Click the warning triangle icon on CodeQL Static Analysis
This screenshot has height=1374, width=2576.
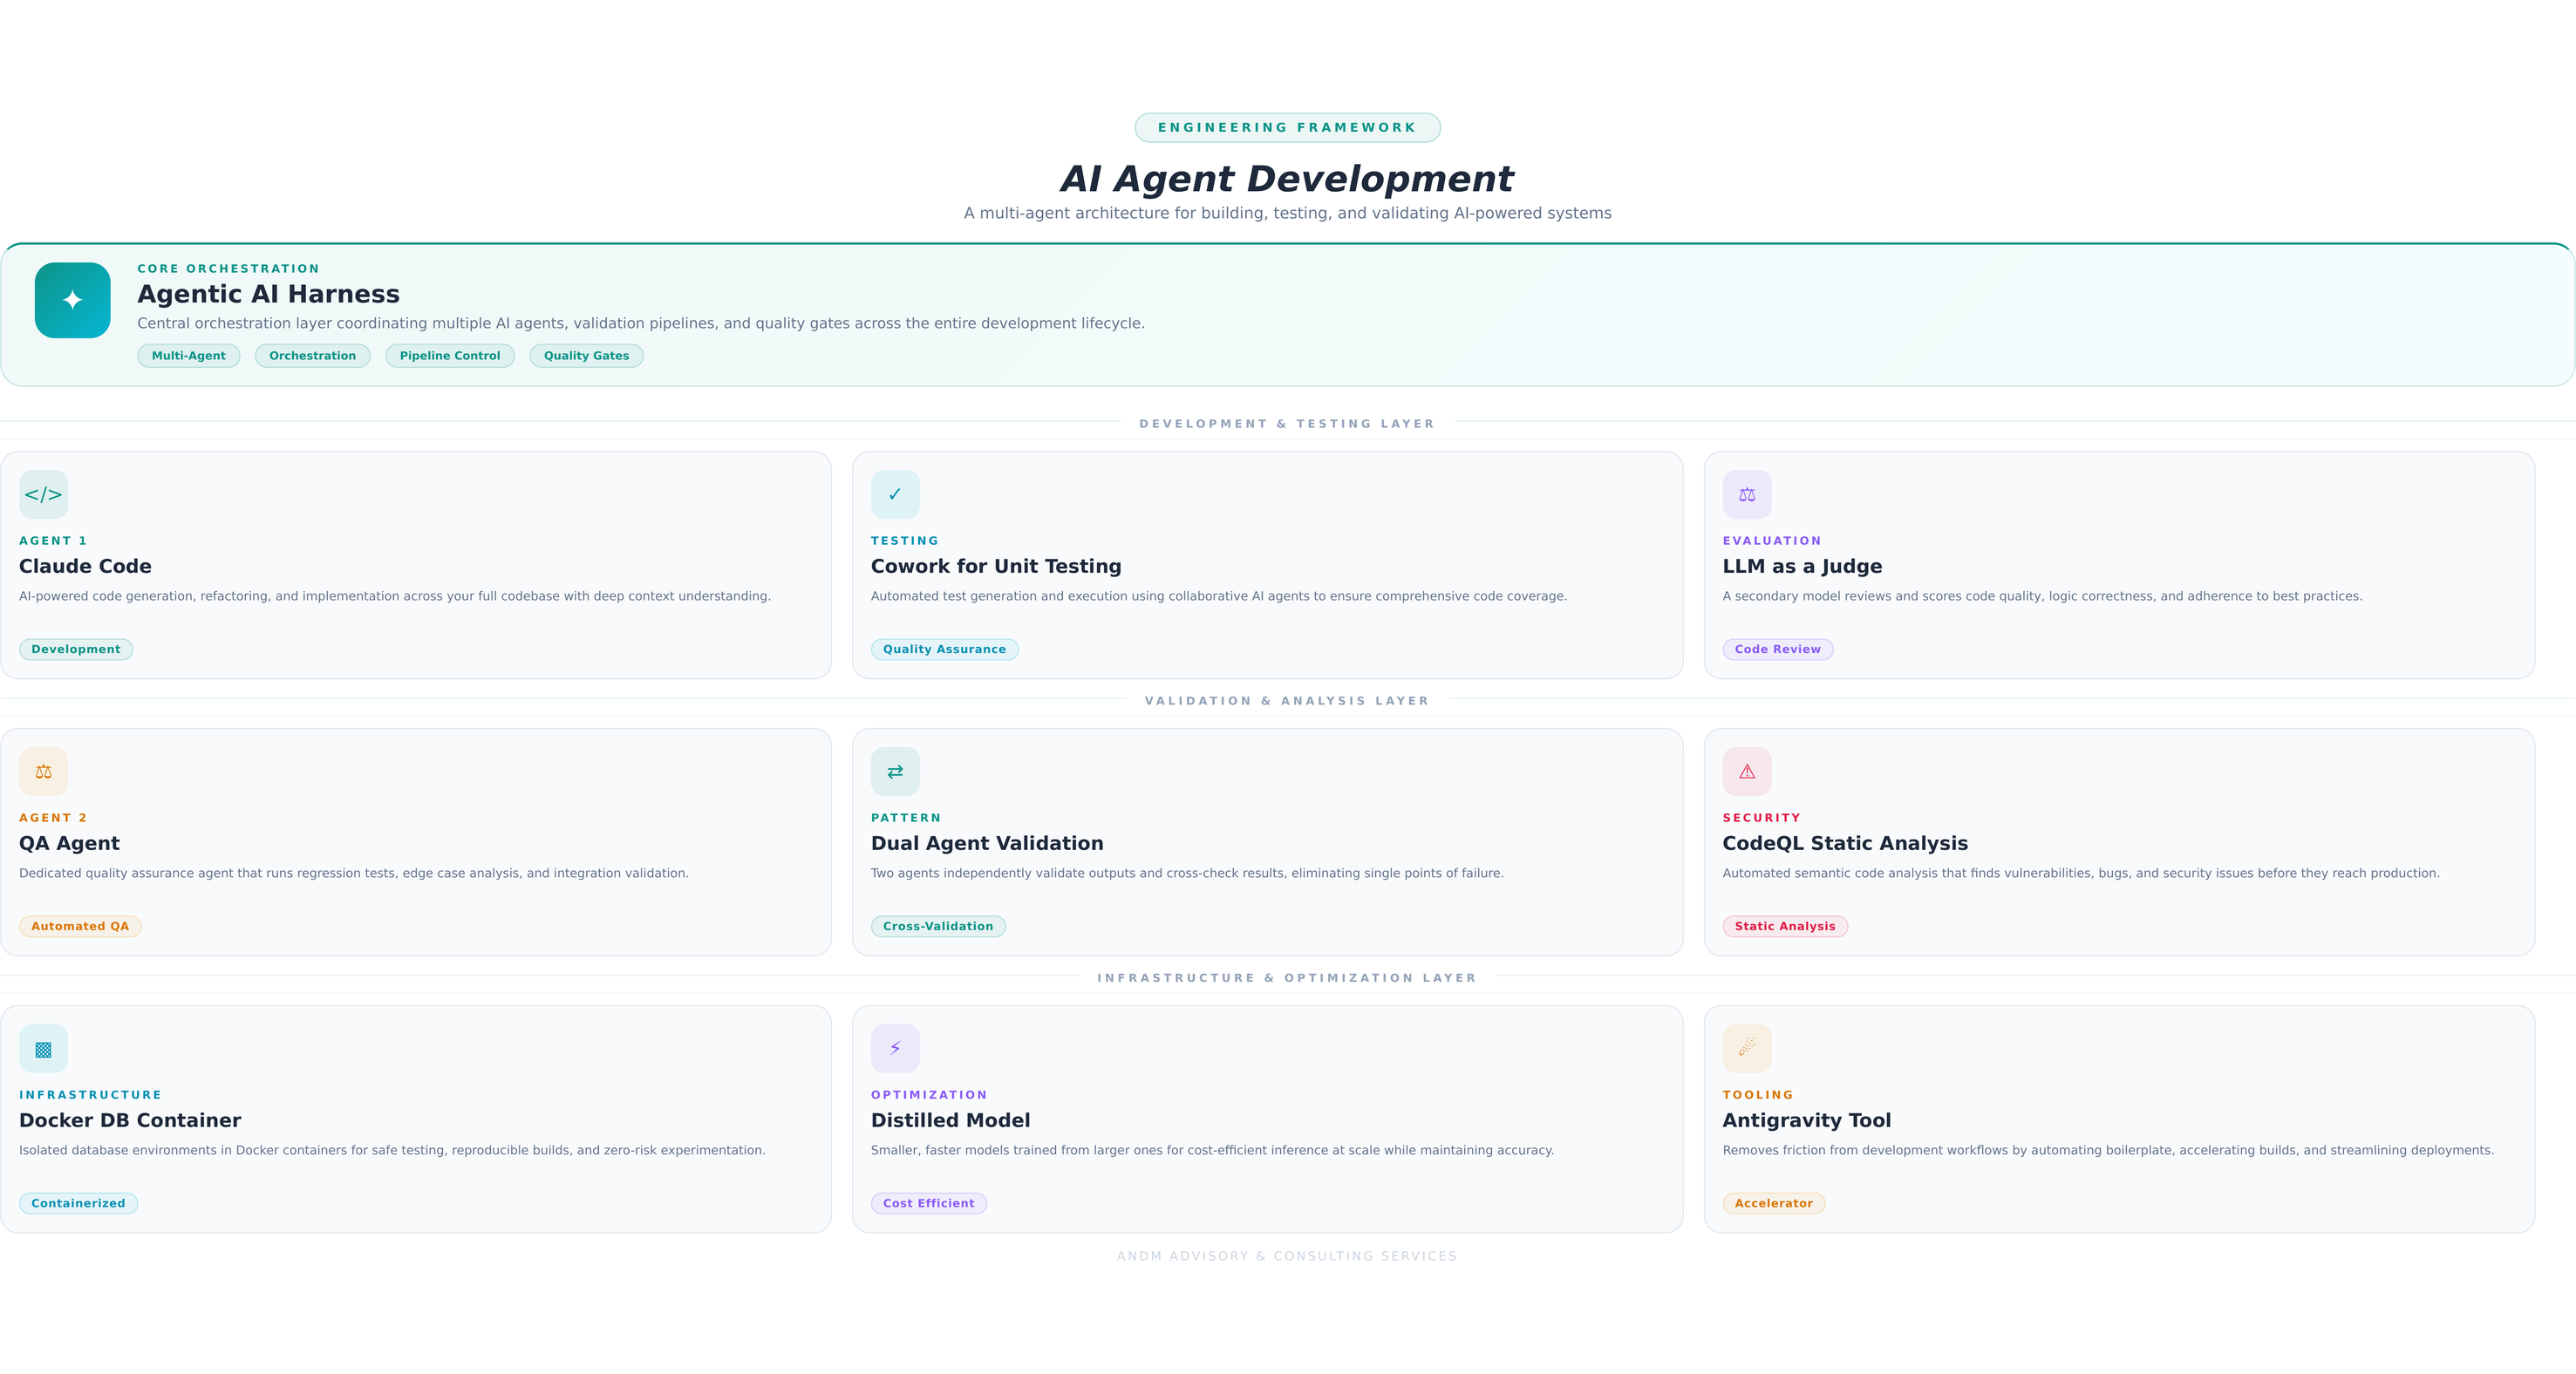coord(1746,771)
